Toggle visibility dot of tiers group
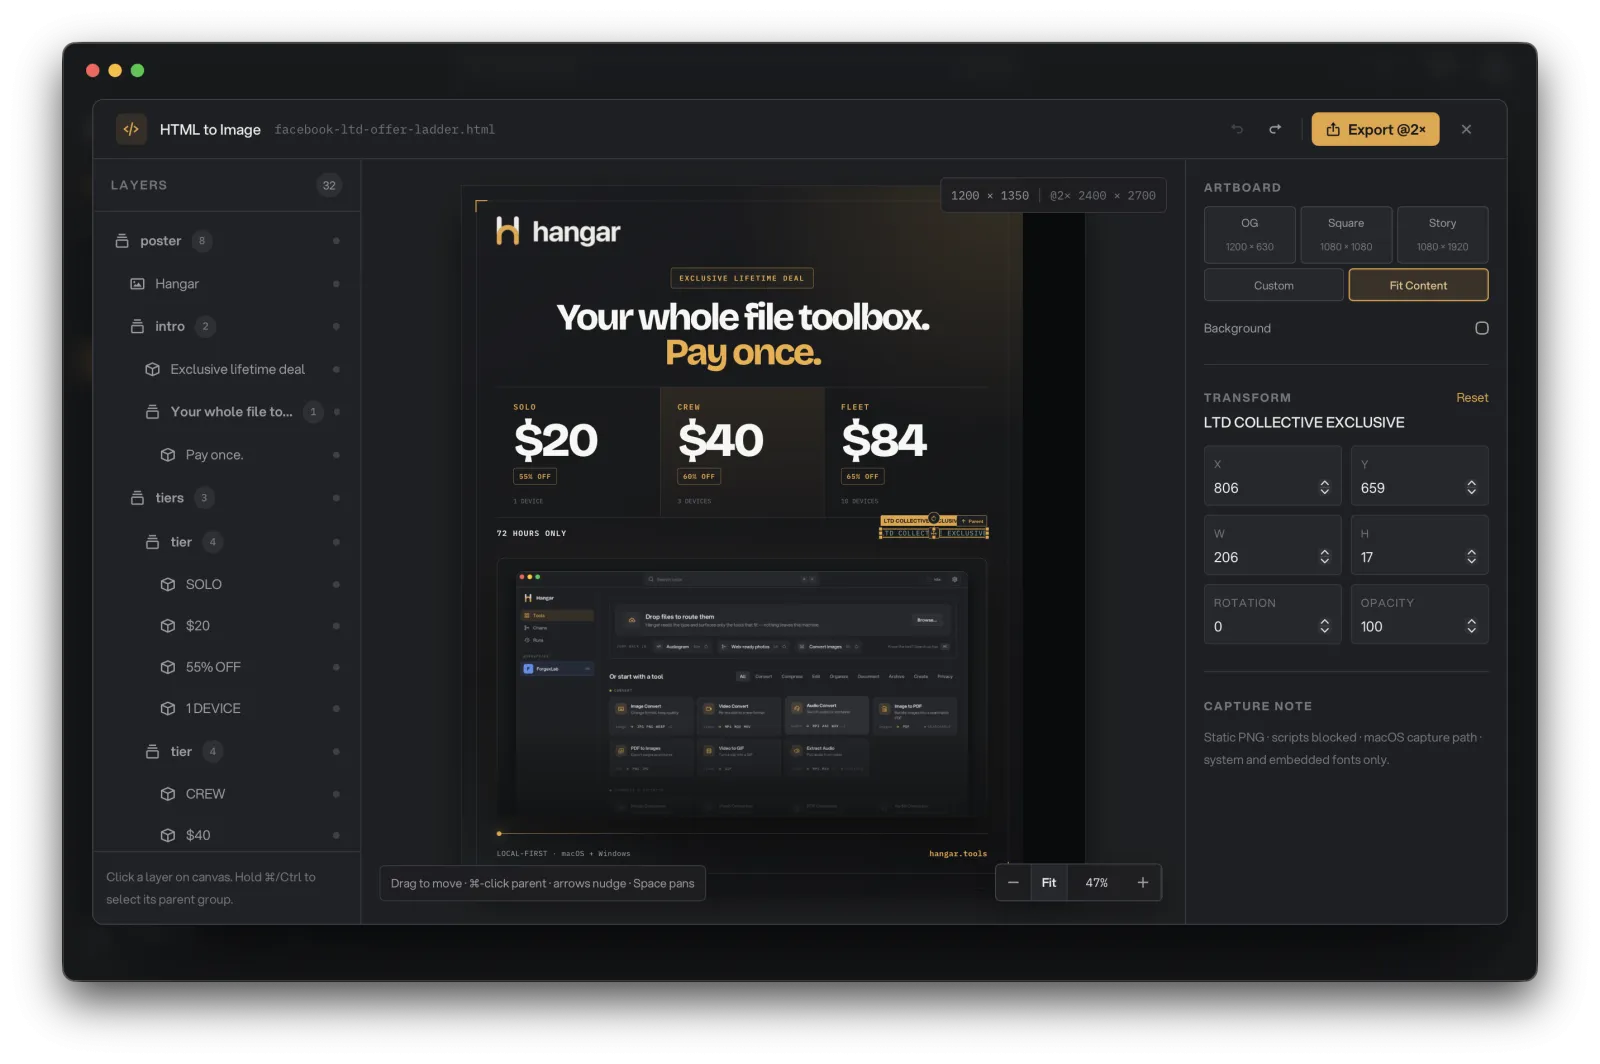 point(336,498)
